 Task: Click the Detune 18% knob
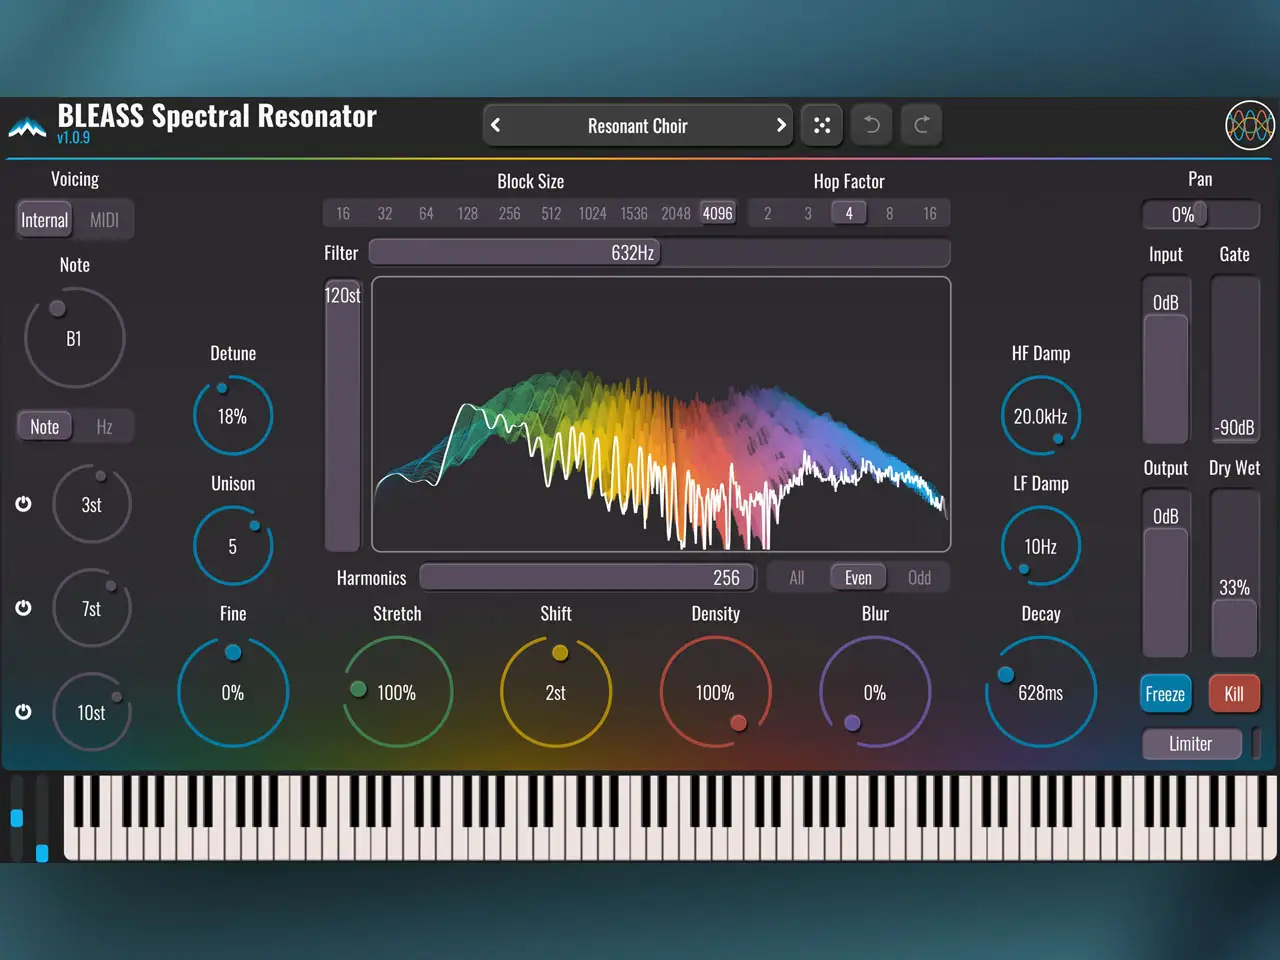pos(232,416)
